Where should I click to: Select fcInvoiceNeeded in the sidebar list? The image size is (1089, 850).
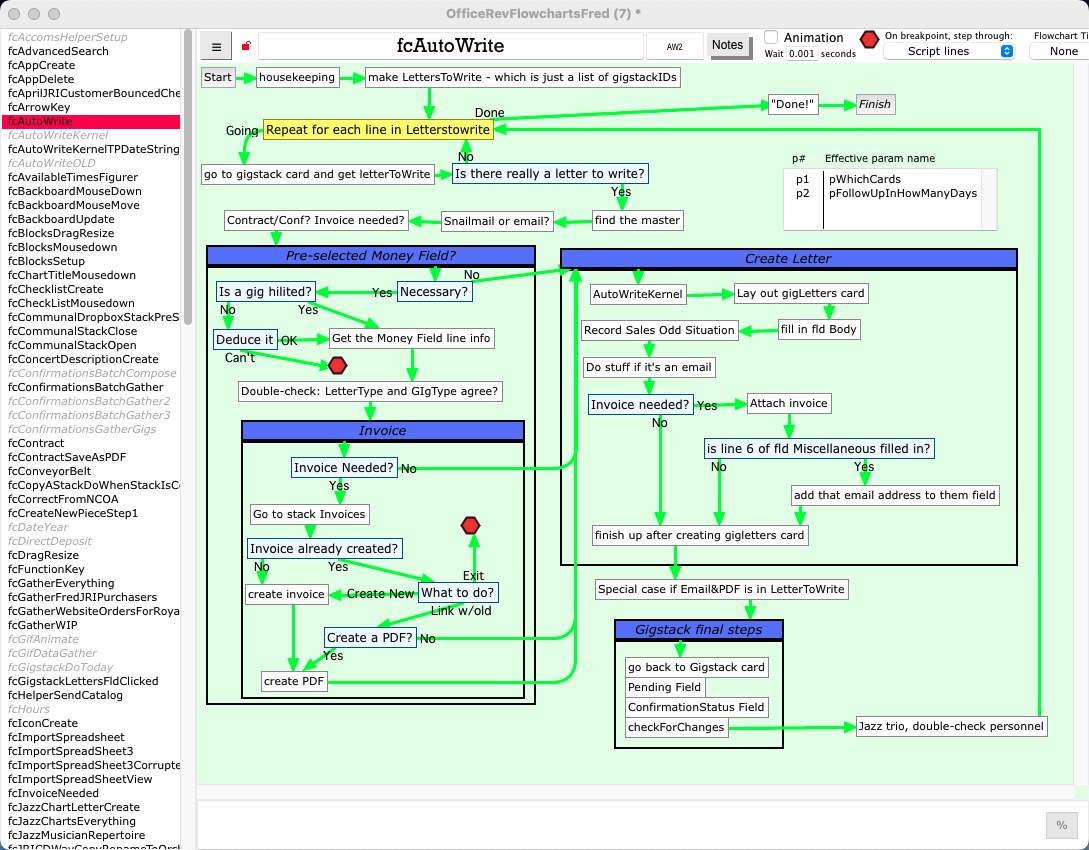coord(53,793)
